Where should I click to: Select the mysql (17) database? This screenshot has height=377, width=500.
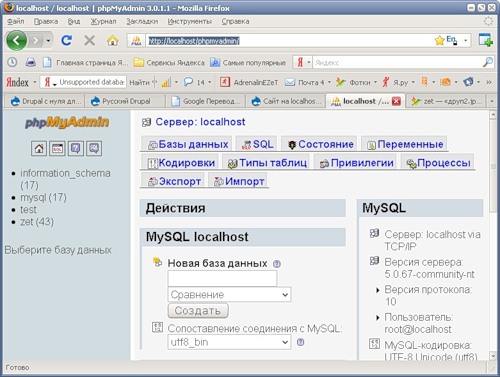pos(43,198)
